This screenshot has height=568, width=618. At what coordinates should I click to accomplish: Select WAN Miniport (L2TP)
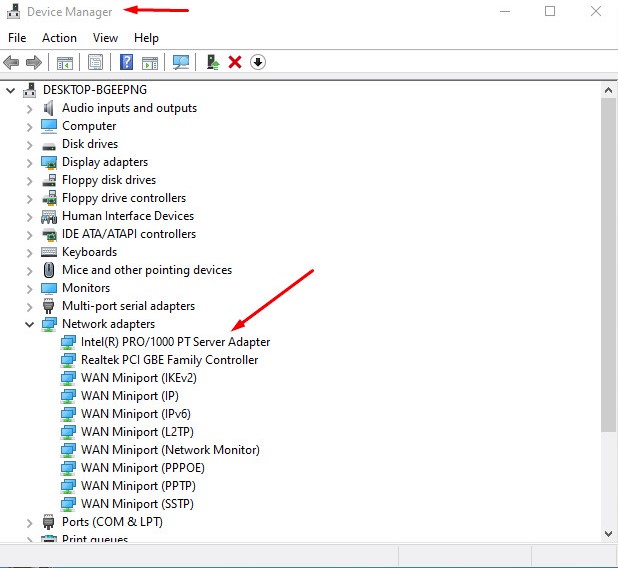[x=137, y=432]
